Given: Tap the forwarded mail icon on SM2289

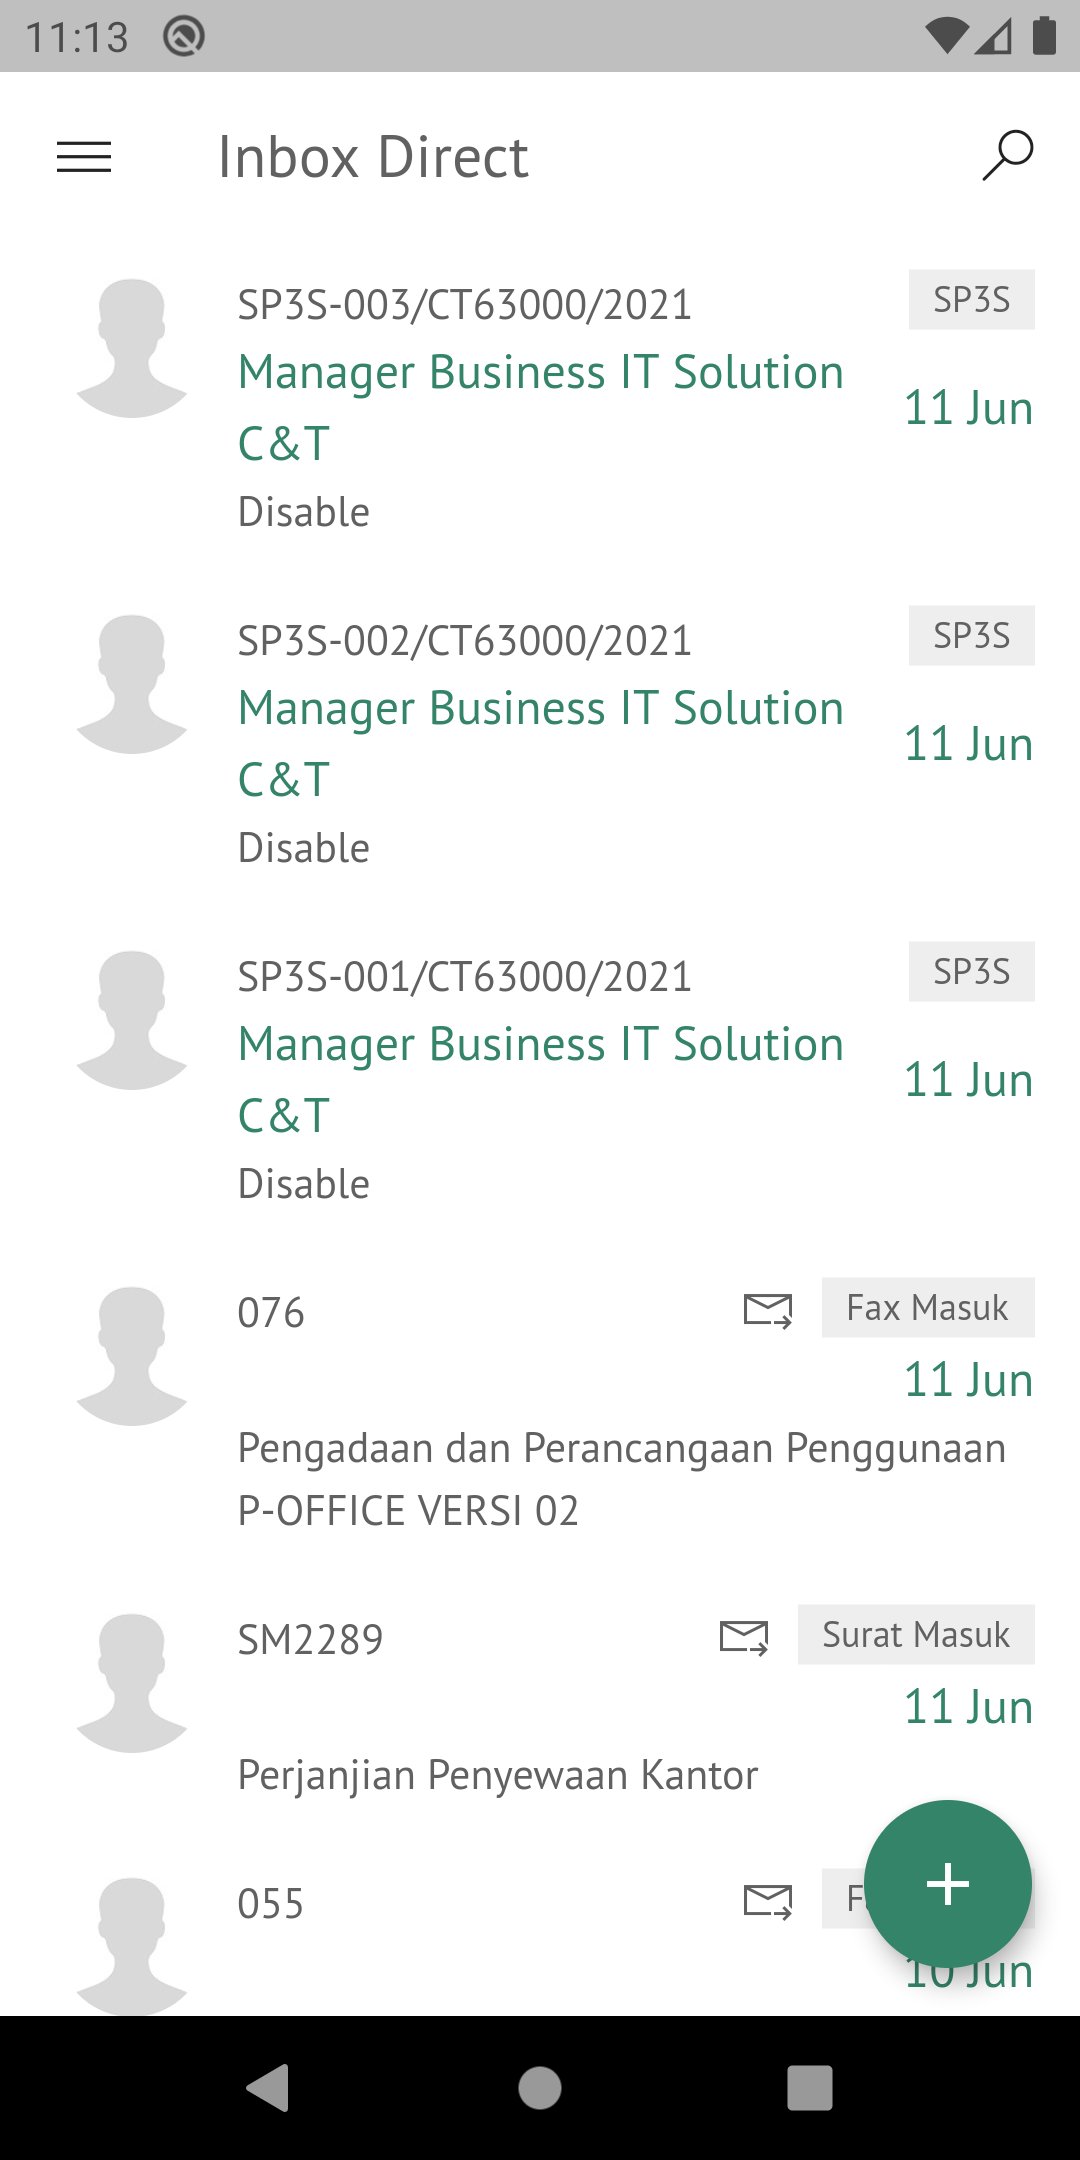Looking at the screenshot, I should (x=744, y=1637).
